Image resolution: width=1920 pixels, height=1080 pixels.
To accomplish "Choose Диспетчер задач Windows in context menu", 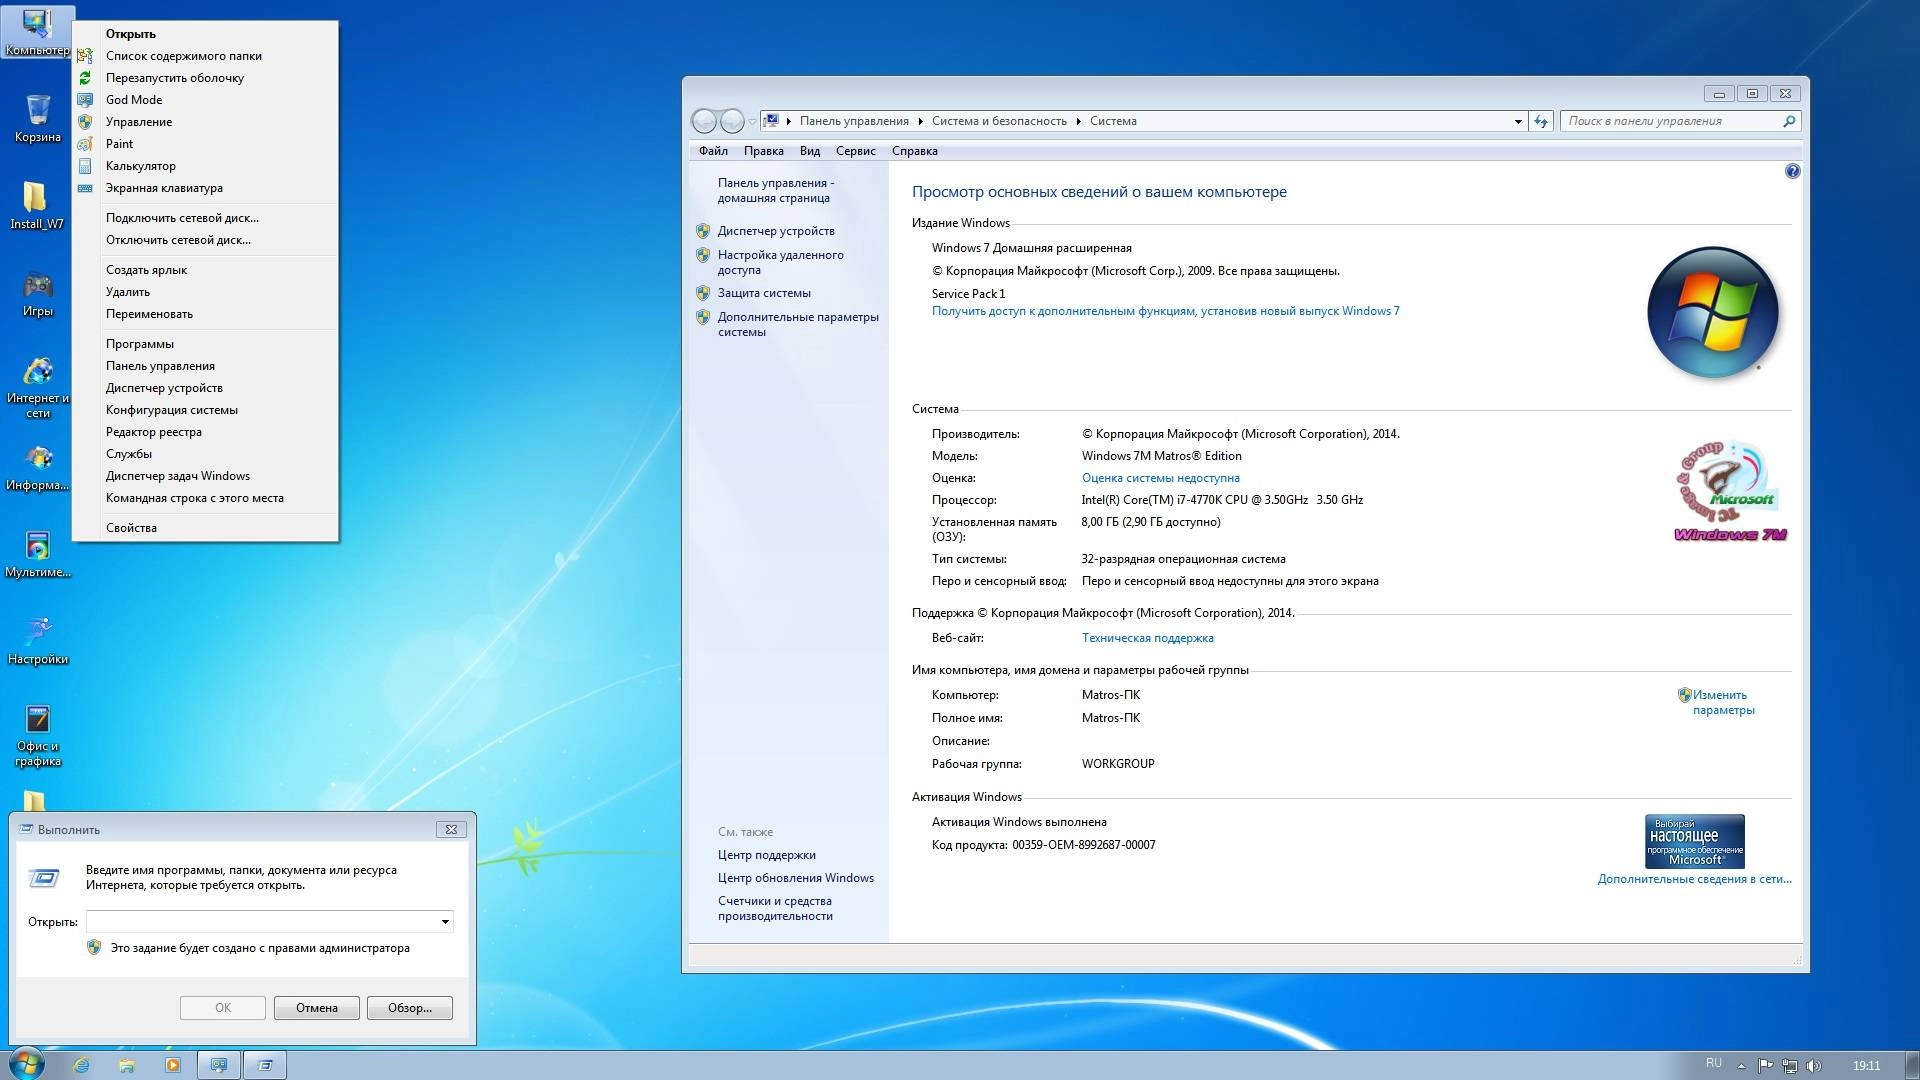I will pyautogui.click(x=206, y=476).
